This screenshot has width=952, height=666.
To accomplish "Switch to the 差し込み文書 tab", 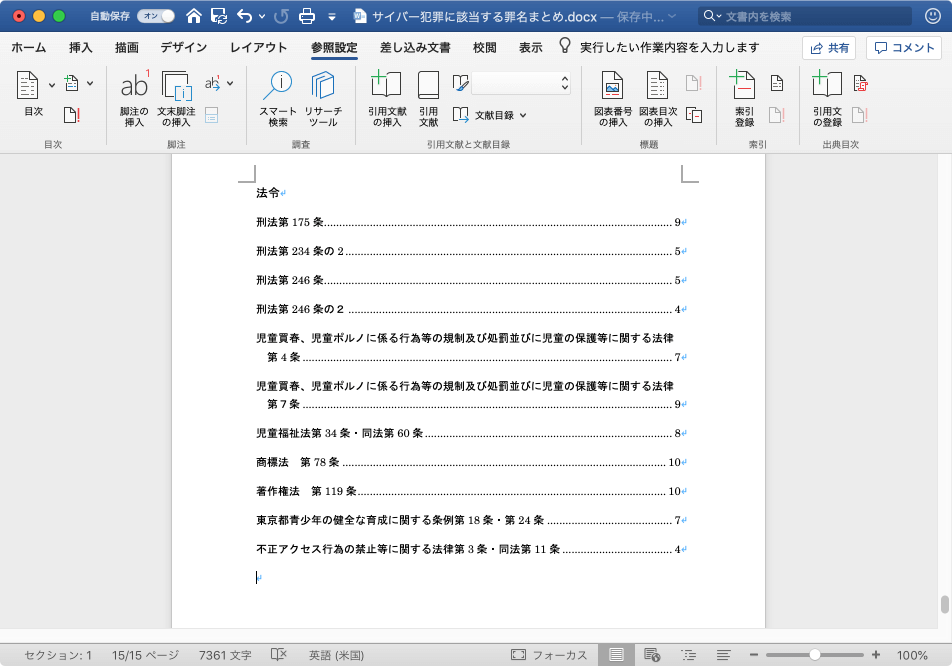I will pos(415,47).
